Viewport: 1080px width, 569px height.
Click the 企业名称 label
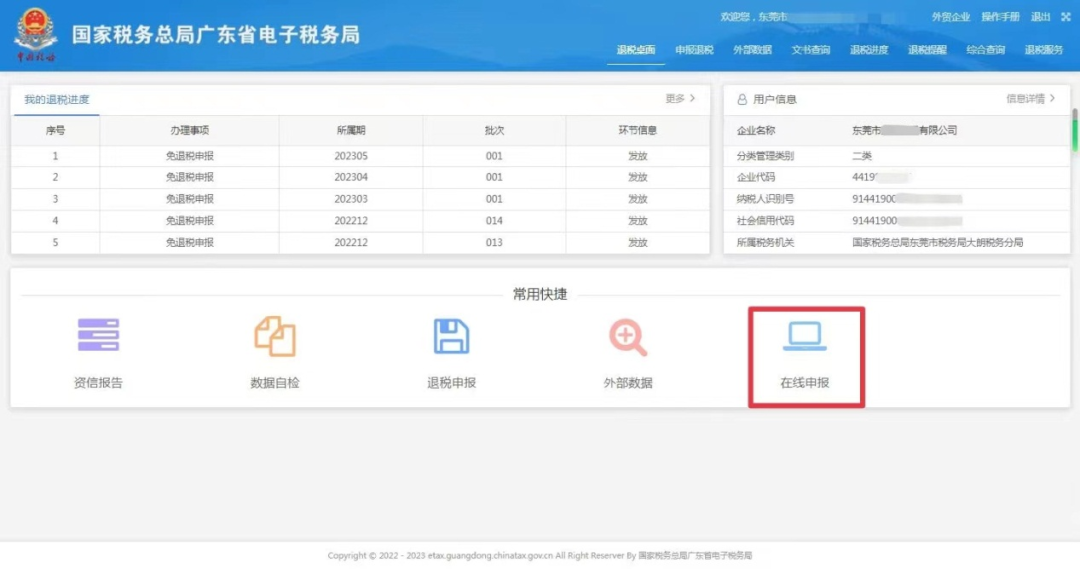756,130
